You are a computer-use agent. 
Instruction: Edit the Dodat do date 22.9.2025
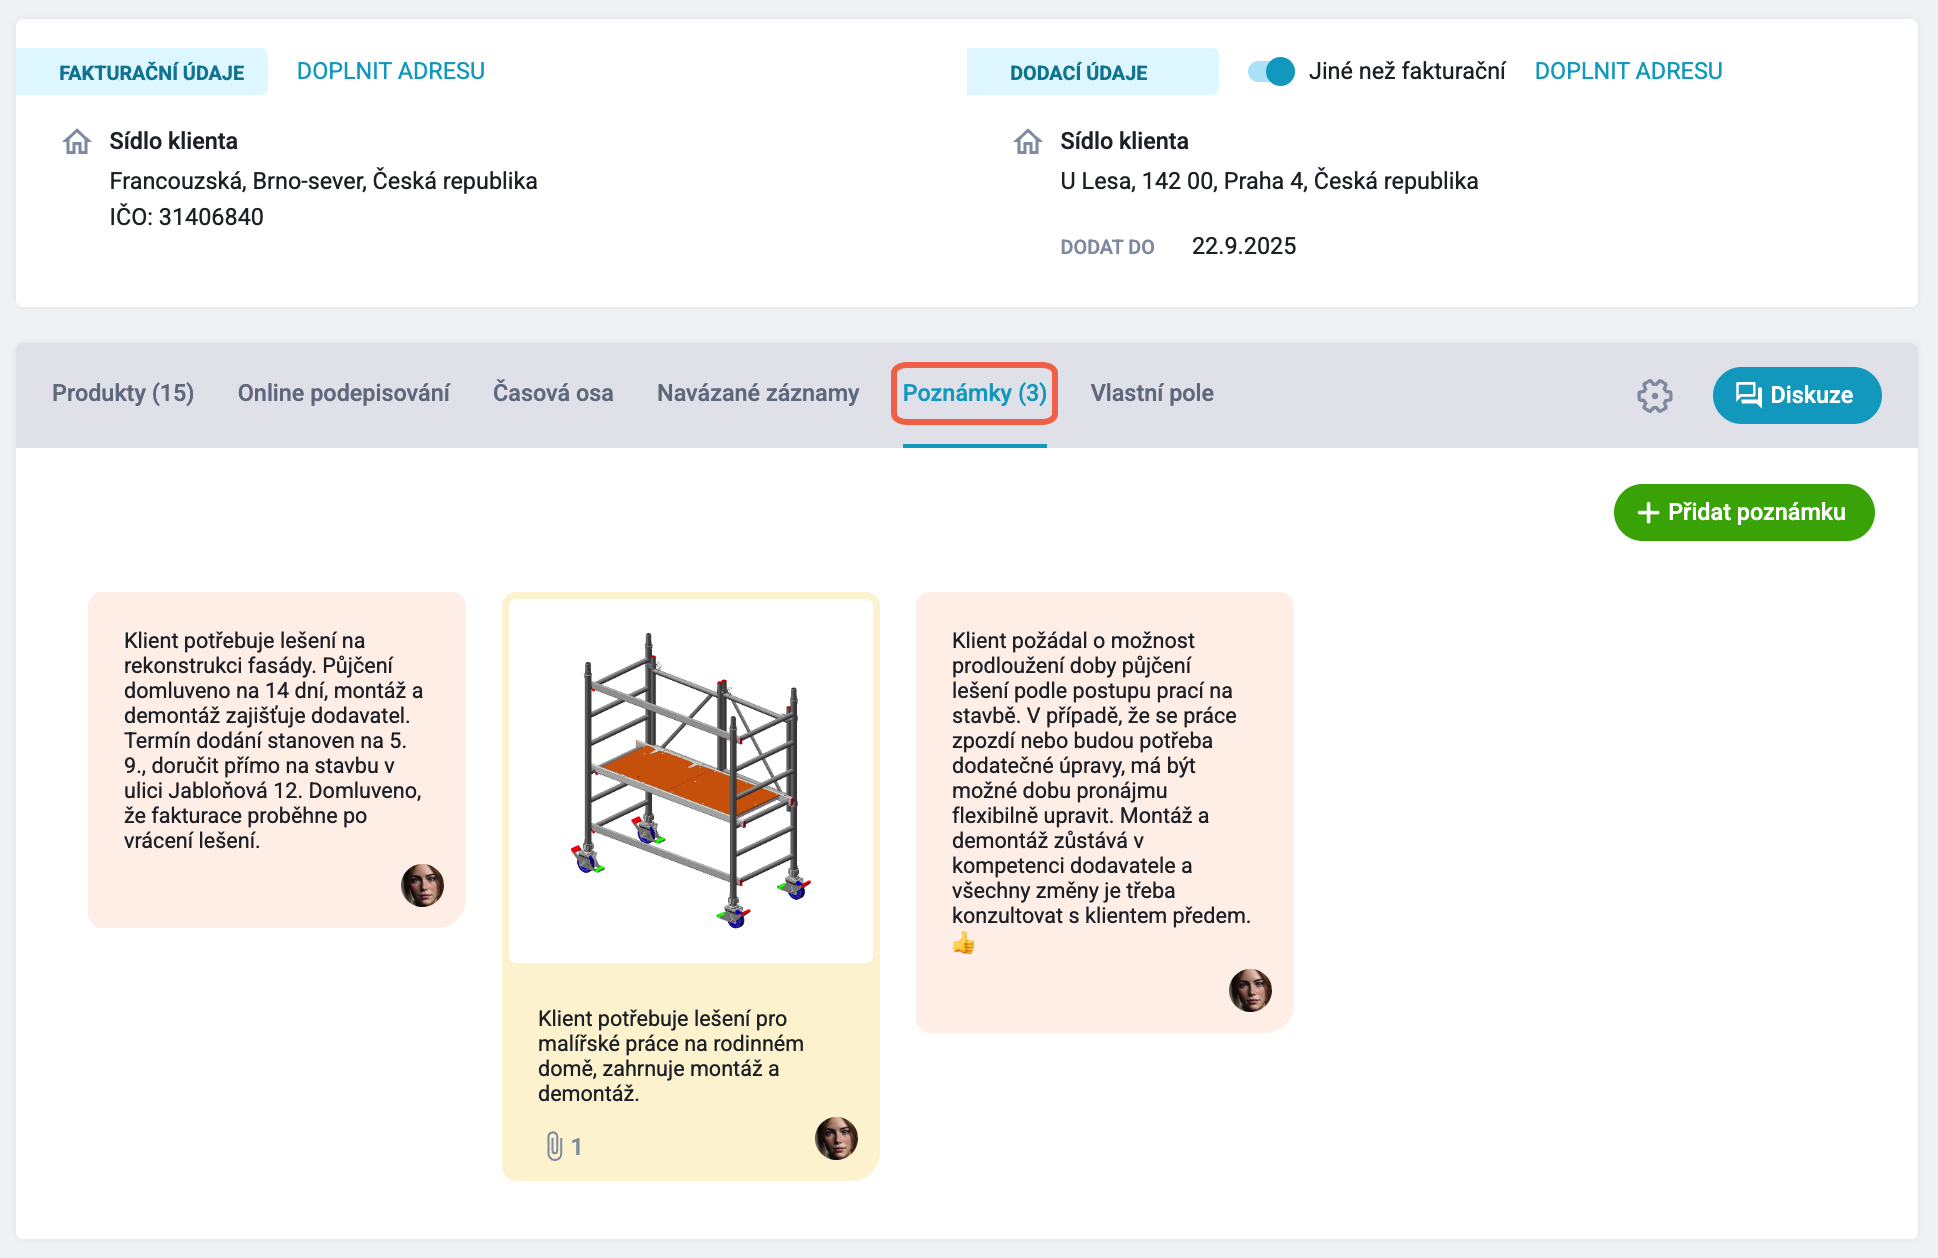pos(1244,246)
